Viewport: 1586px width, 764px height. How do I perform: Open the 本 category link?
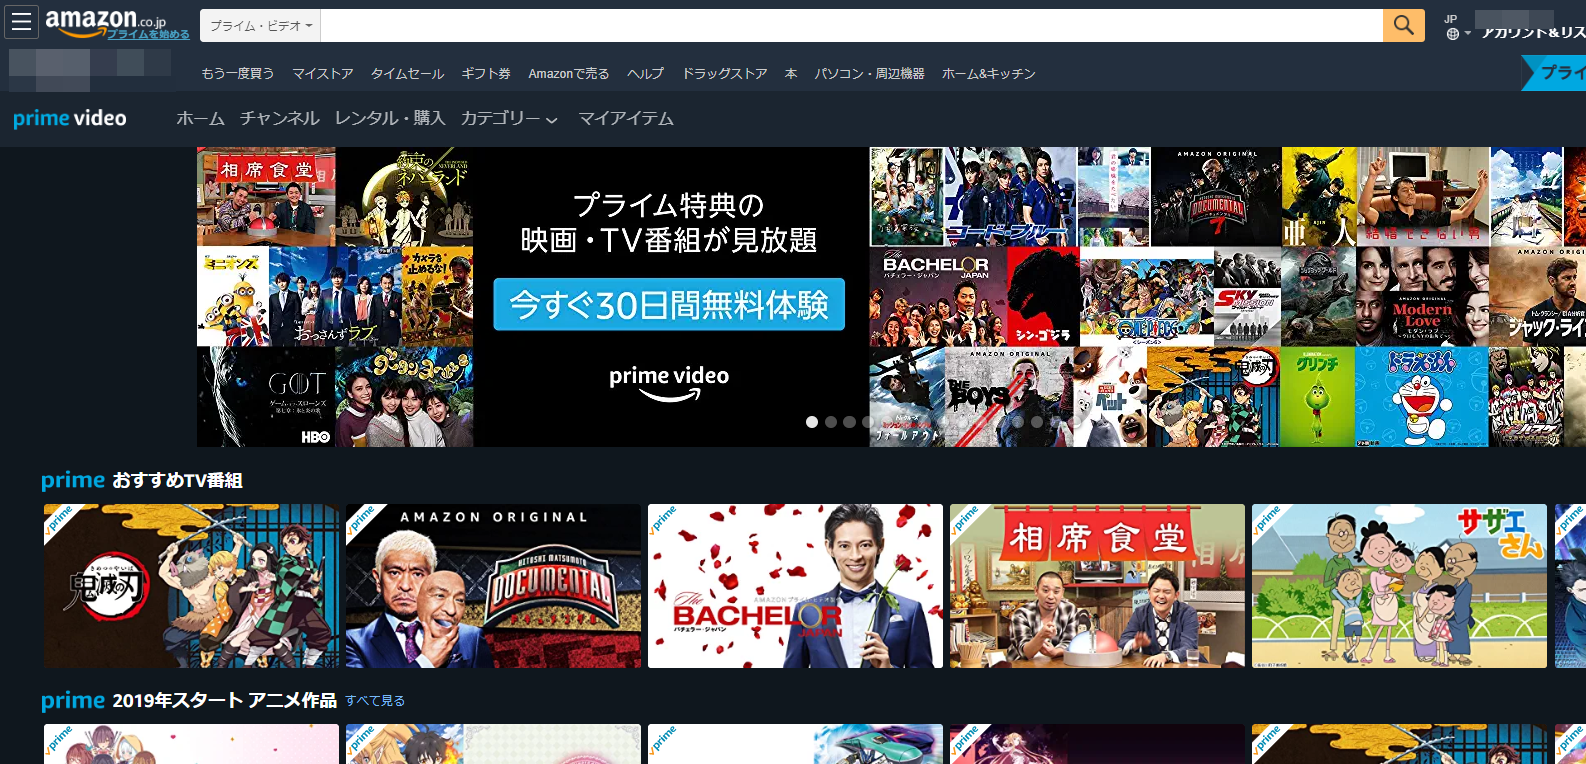[791, 73]
